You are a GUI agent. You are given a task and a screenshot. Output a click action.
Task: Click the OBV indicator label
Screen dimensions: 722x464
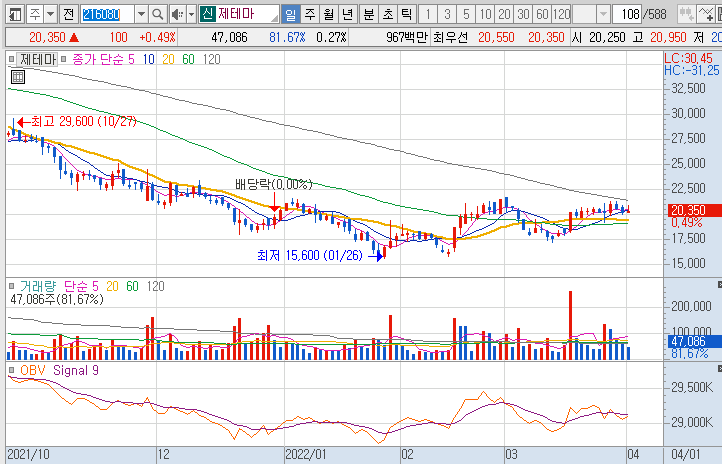[x=33, y=370]
